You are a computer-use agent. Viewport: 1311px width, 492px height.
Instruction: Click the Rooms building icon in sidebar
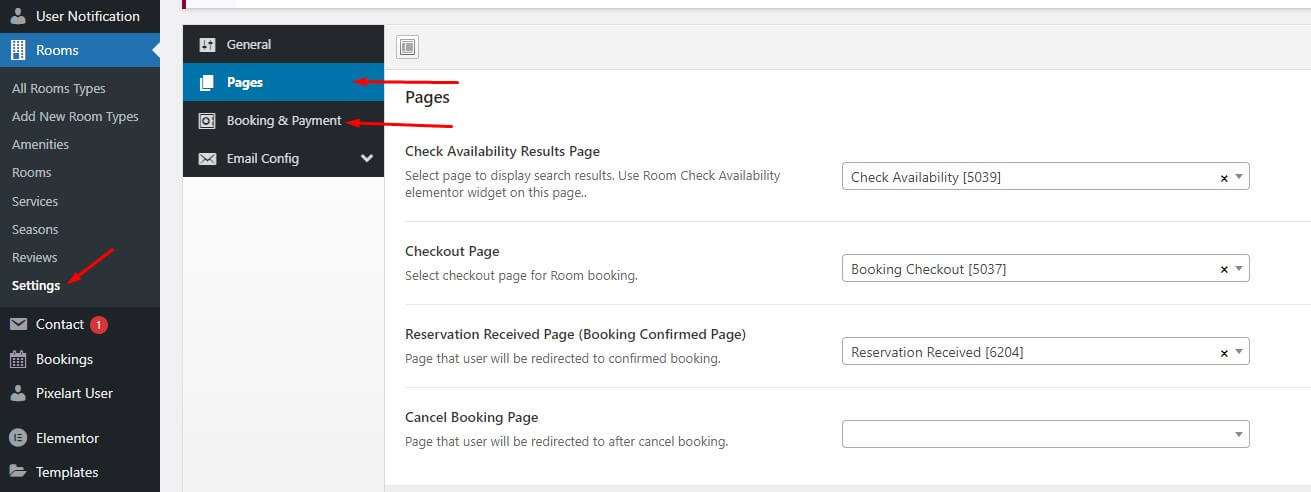click(x=18, y=50)
